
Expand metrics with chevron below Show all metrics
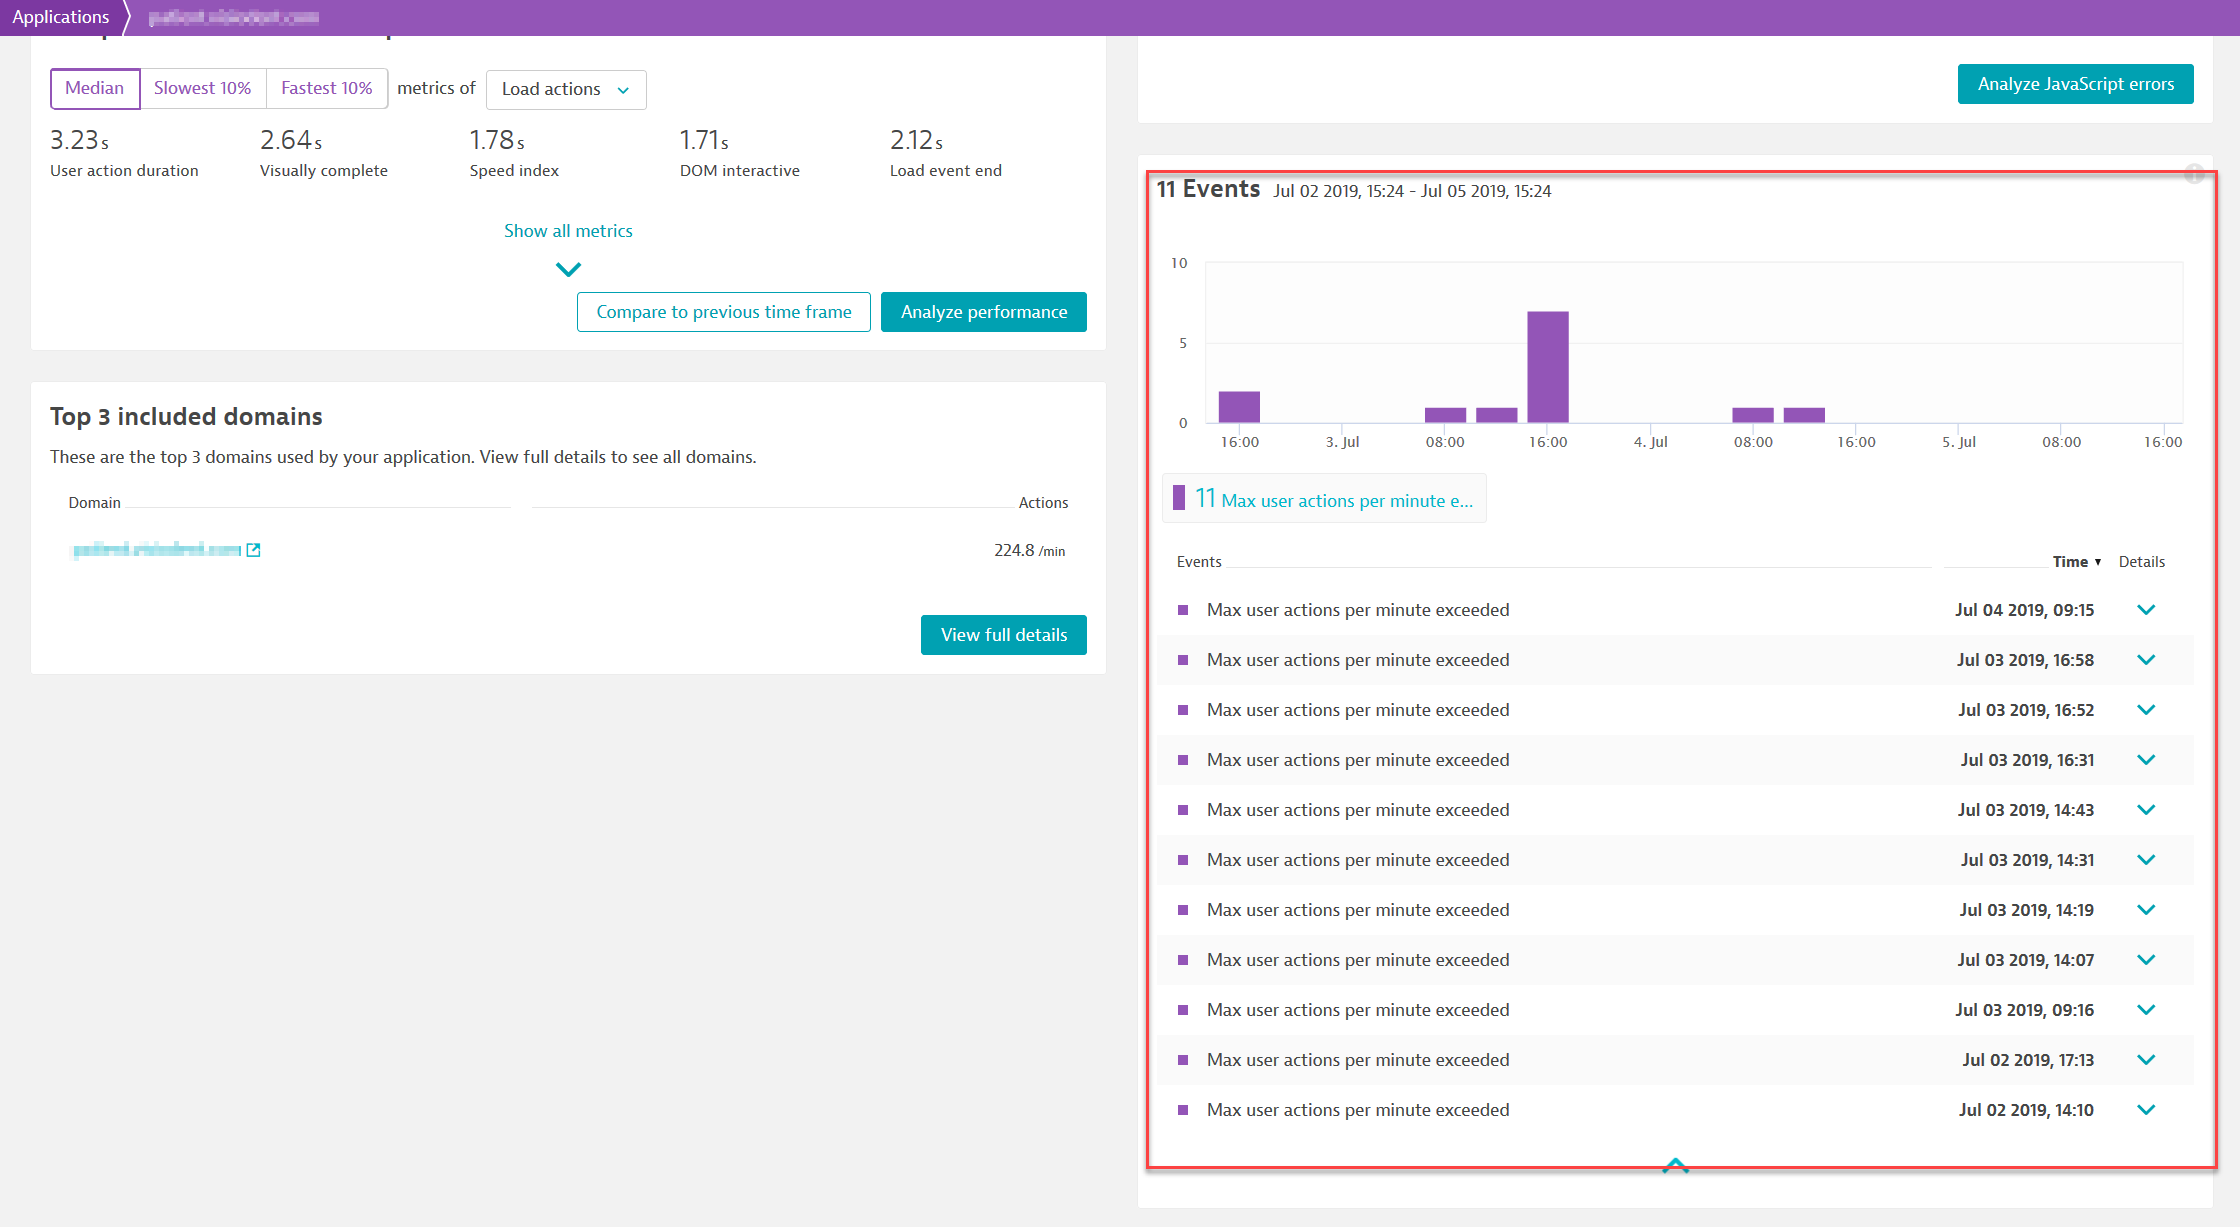coord(568,269)
